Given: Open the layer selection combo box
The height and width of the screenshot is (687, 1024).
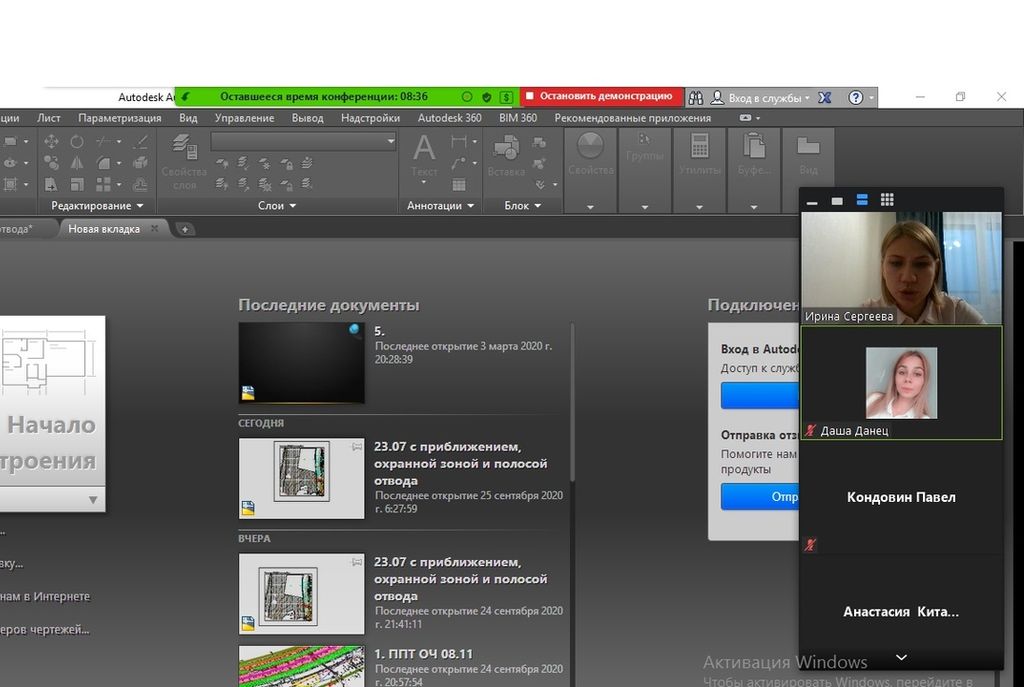Looking at the screenshot, I should point(303,141).
